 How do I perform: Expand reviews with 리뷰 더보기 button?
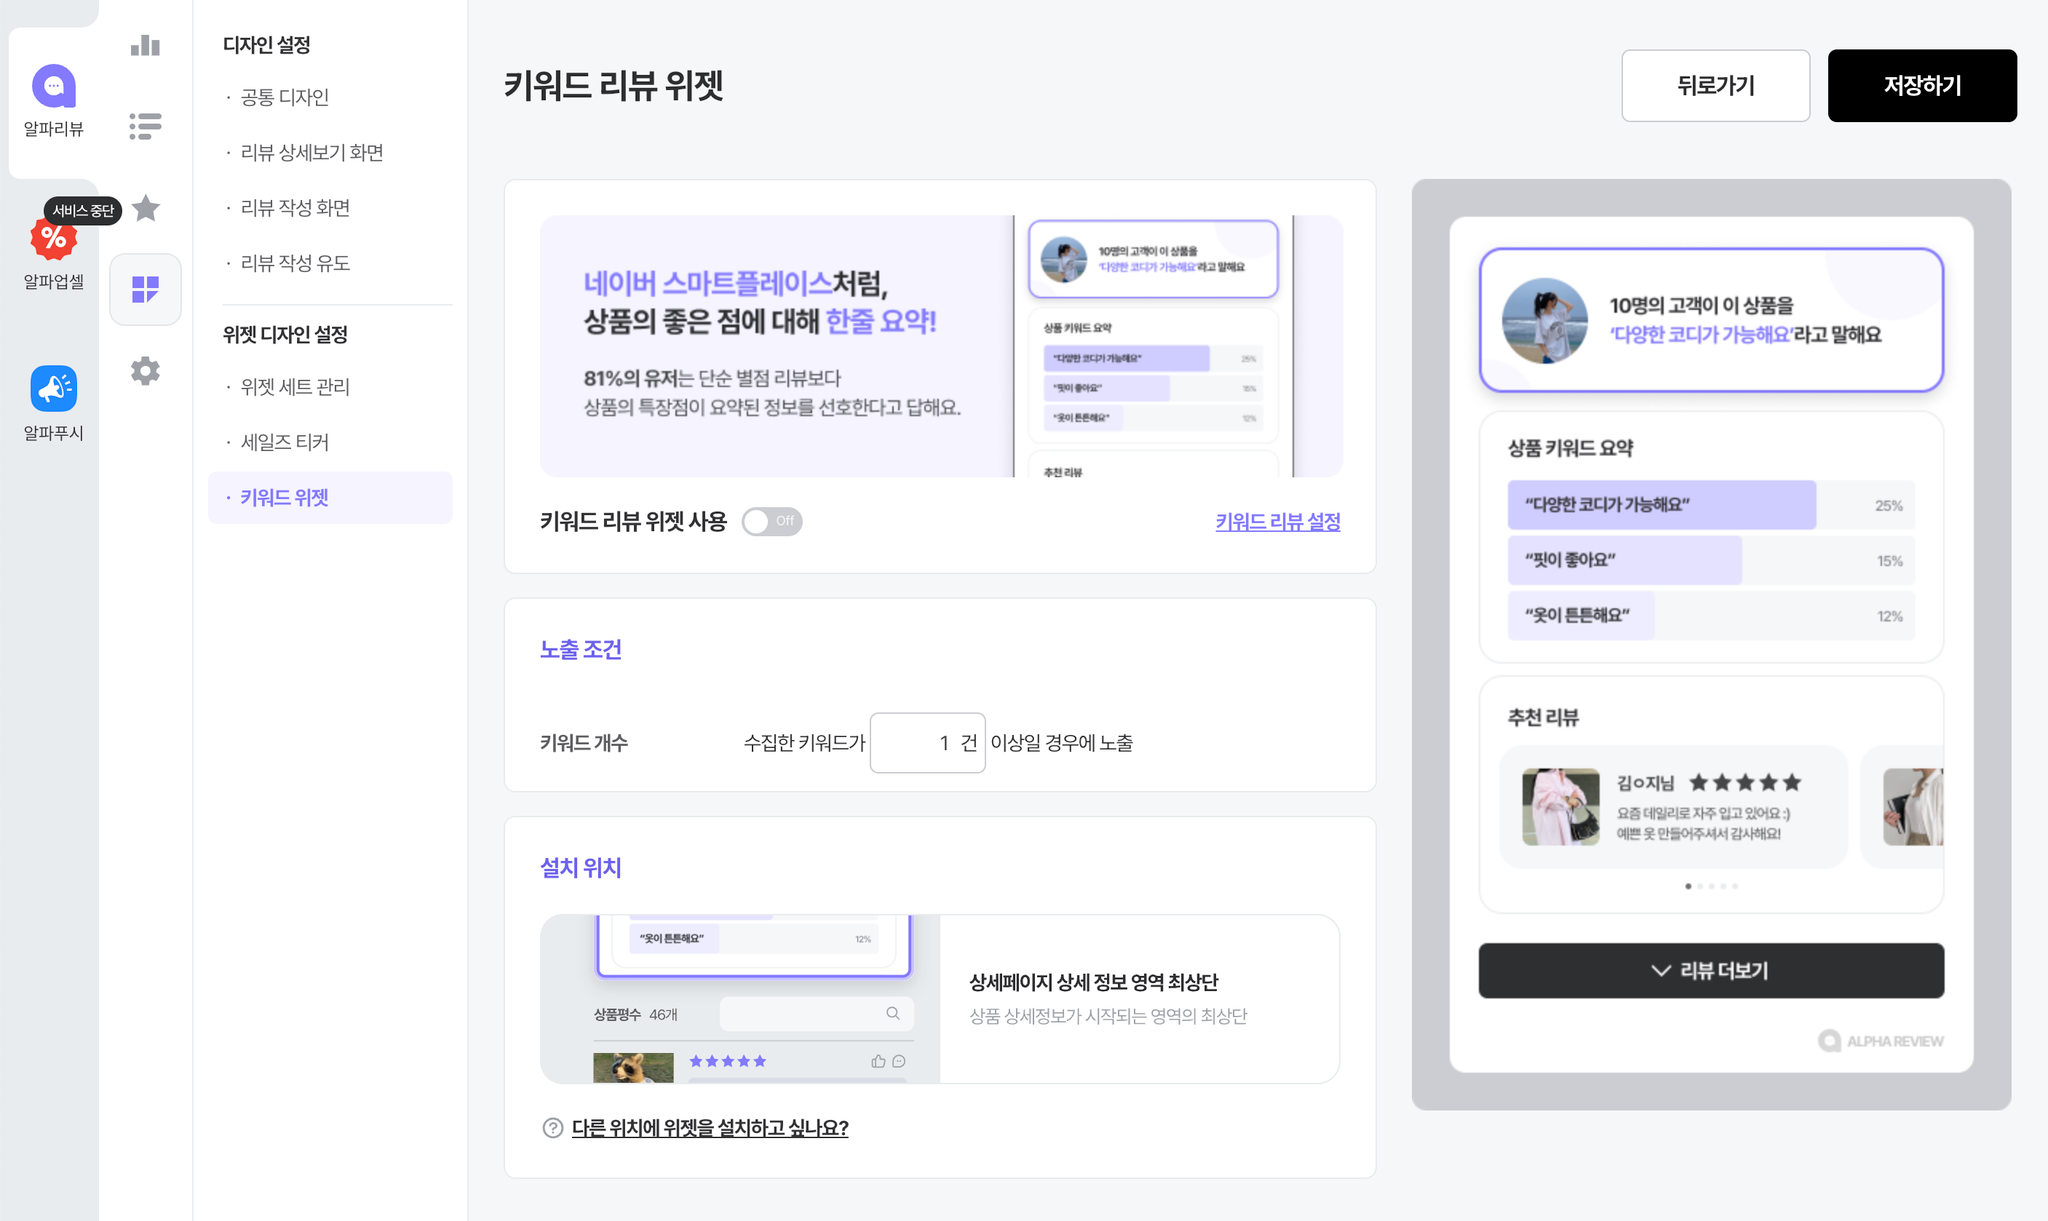click(x=1711, y=970)
